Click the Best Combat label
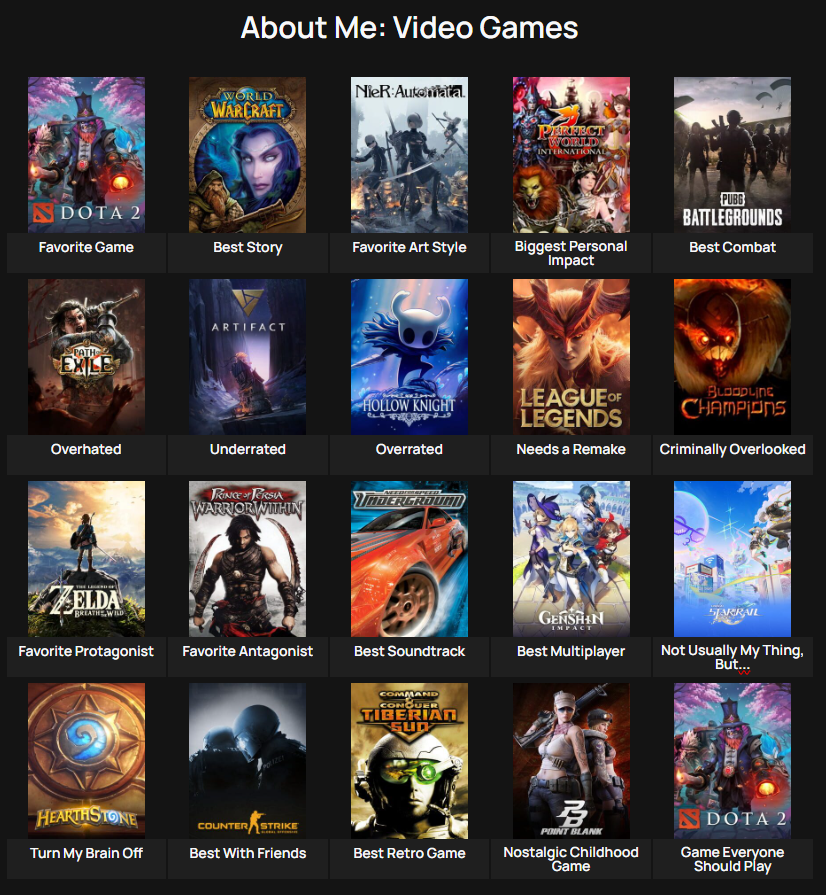The height and width of the screenshot is (895, 826). click(x=732, y=247)
